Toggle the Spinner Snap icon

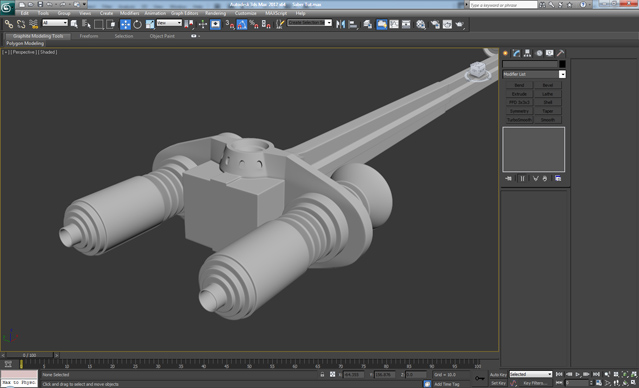tap(266, 24)
